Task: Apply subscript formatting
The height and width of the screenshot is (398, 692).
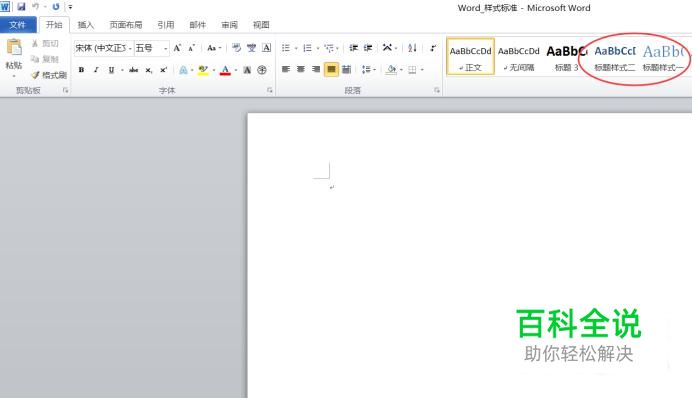Action: point(149,70)
